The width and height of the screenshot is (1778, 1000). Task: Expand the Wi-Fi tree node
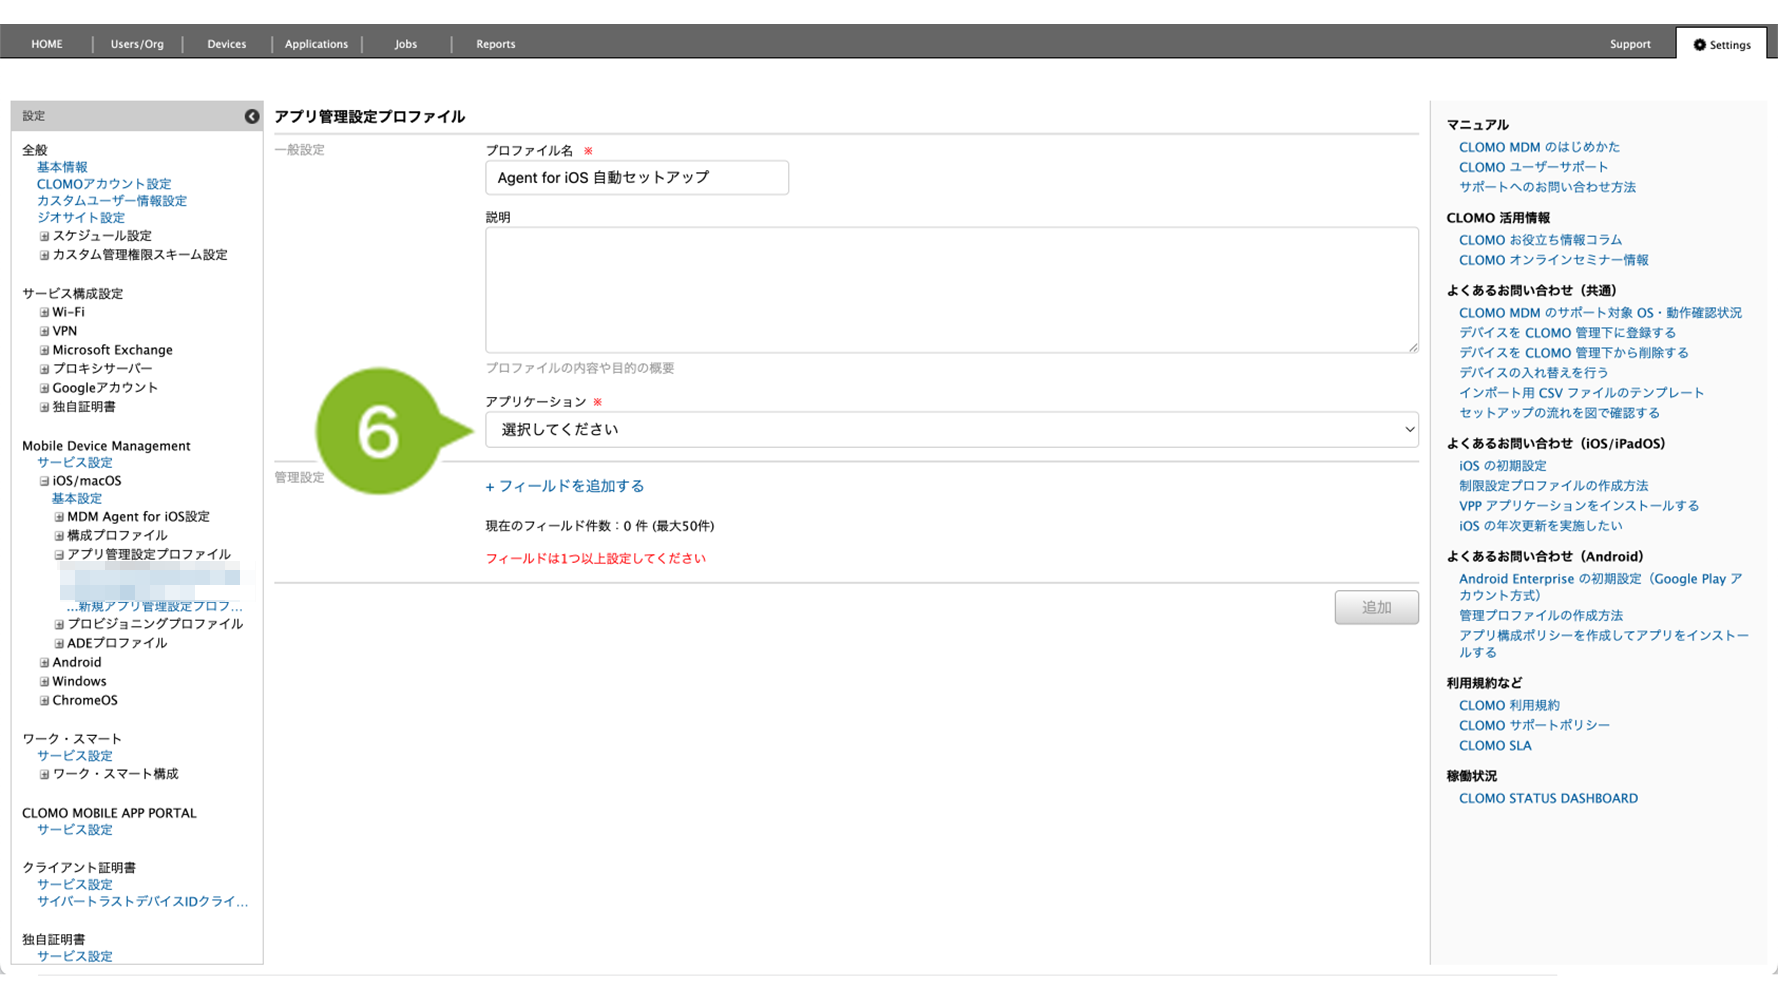click(x=44, y=312)
